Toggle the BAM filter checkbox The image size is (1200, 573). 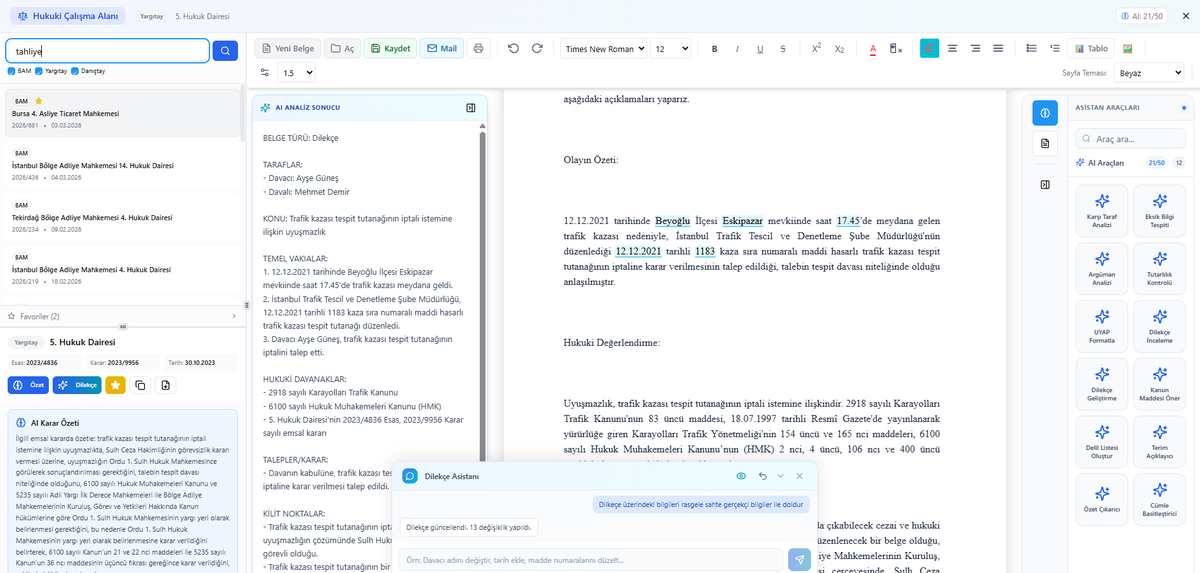click(x=11, y=71)
